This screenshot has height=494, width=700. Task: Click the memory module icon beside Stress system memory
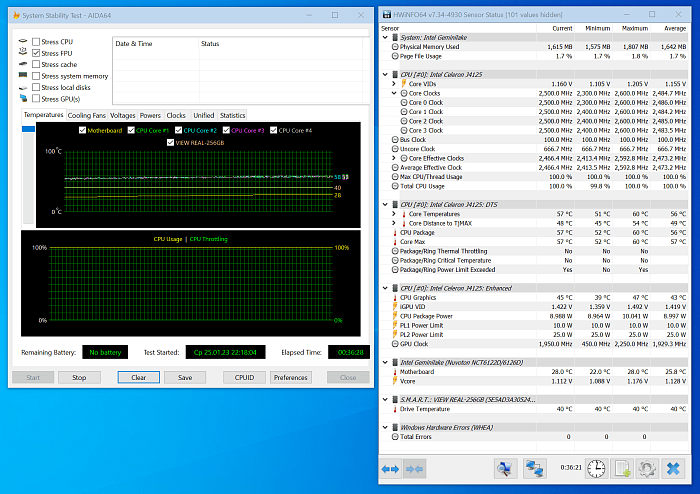[x=23, y=75]
